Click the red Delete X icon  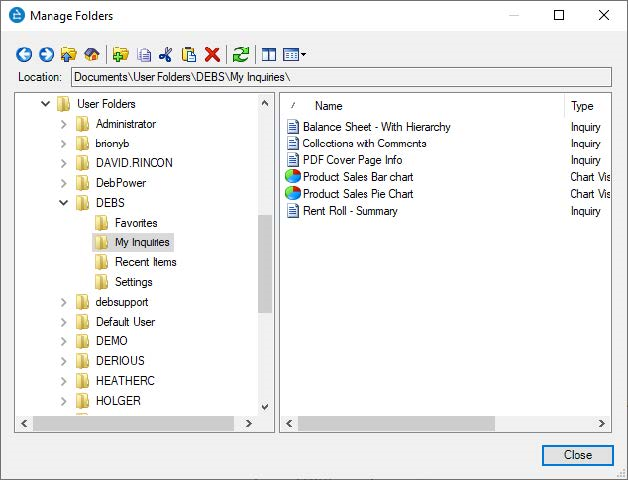tap(212, 55)
